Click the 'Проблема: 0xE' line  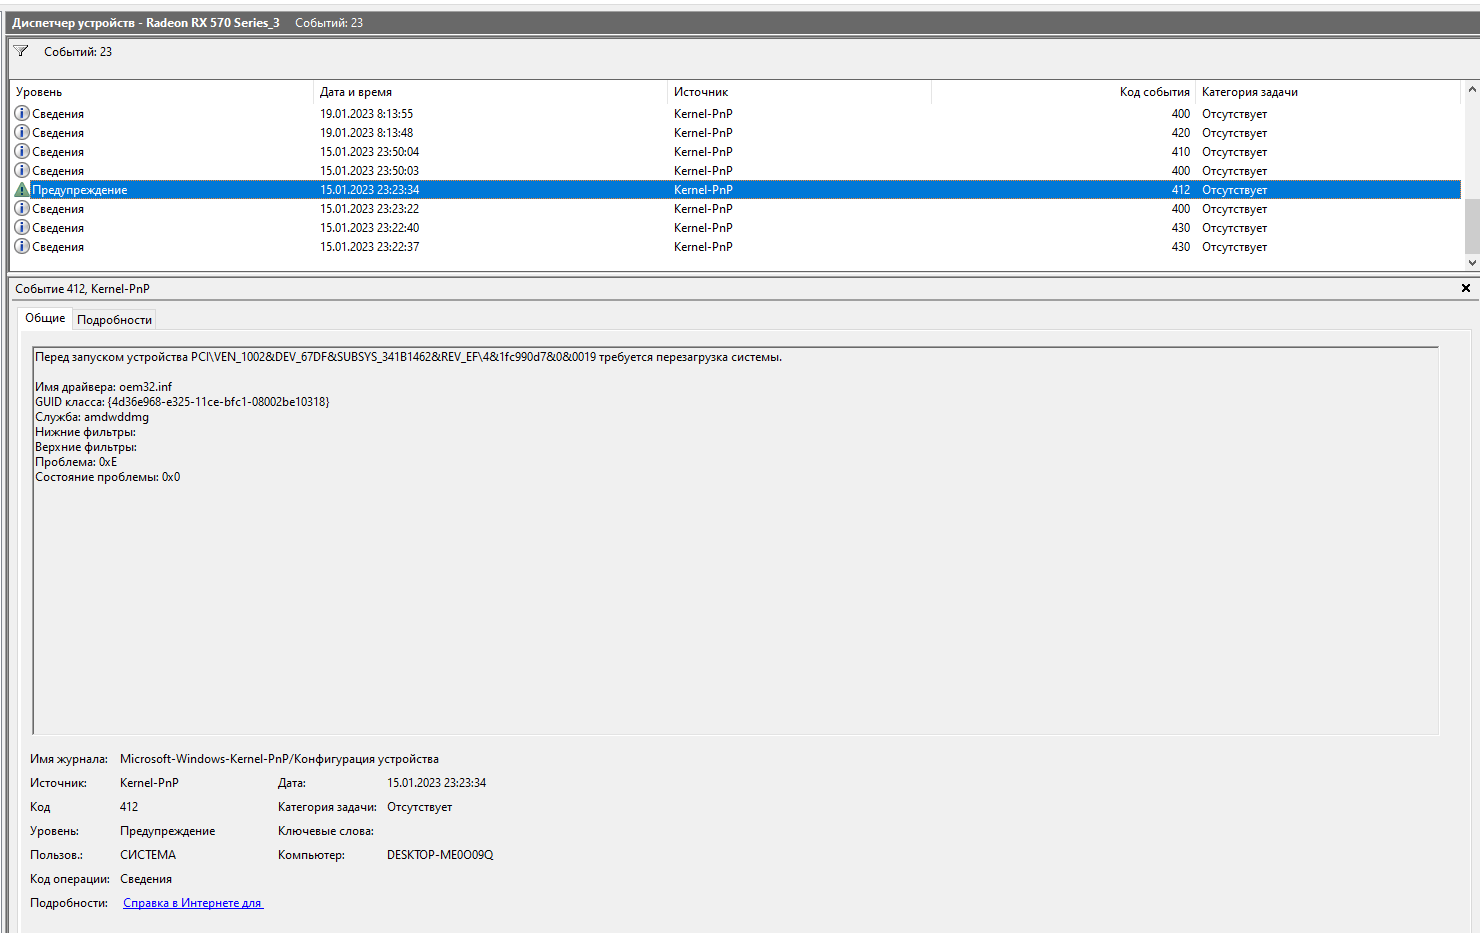76,462
